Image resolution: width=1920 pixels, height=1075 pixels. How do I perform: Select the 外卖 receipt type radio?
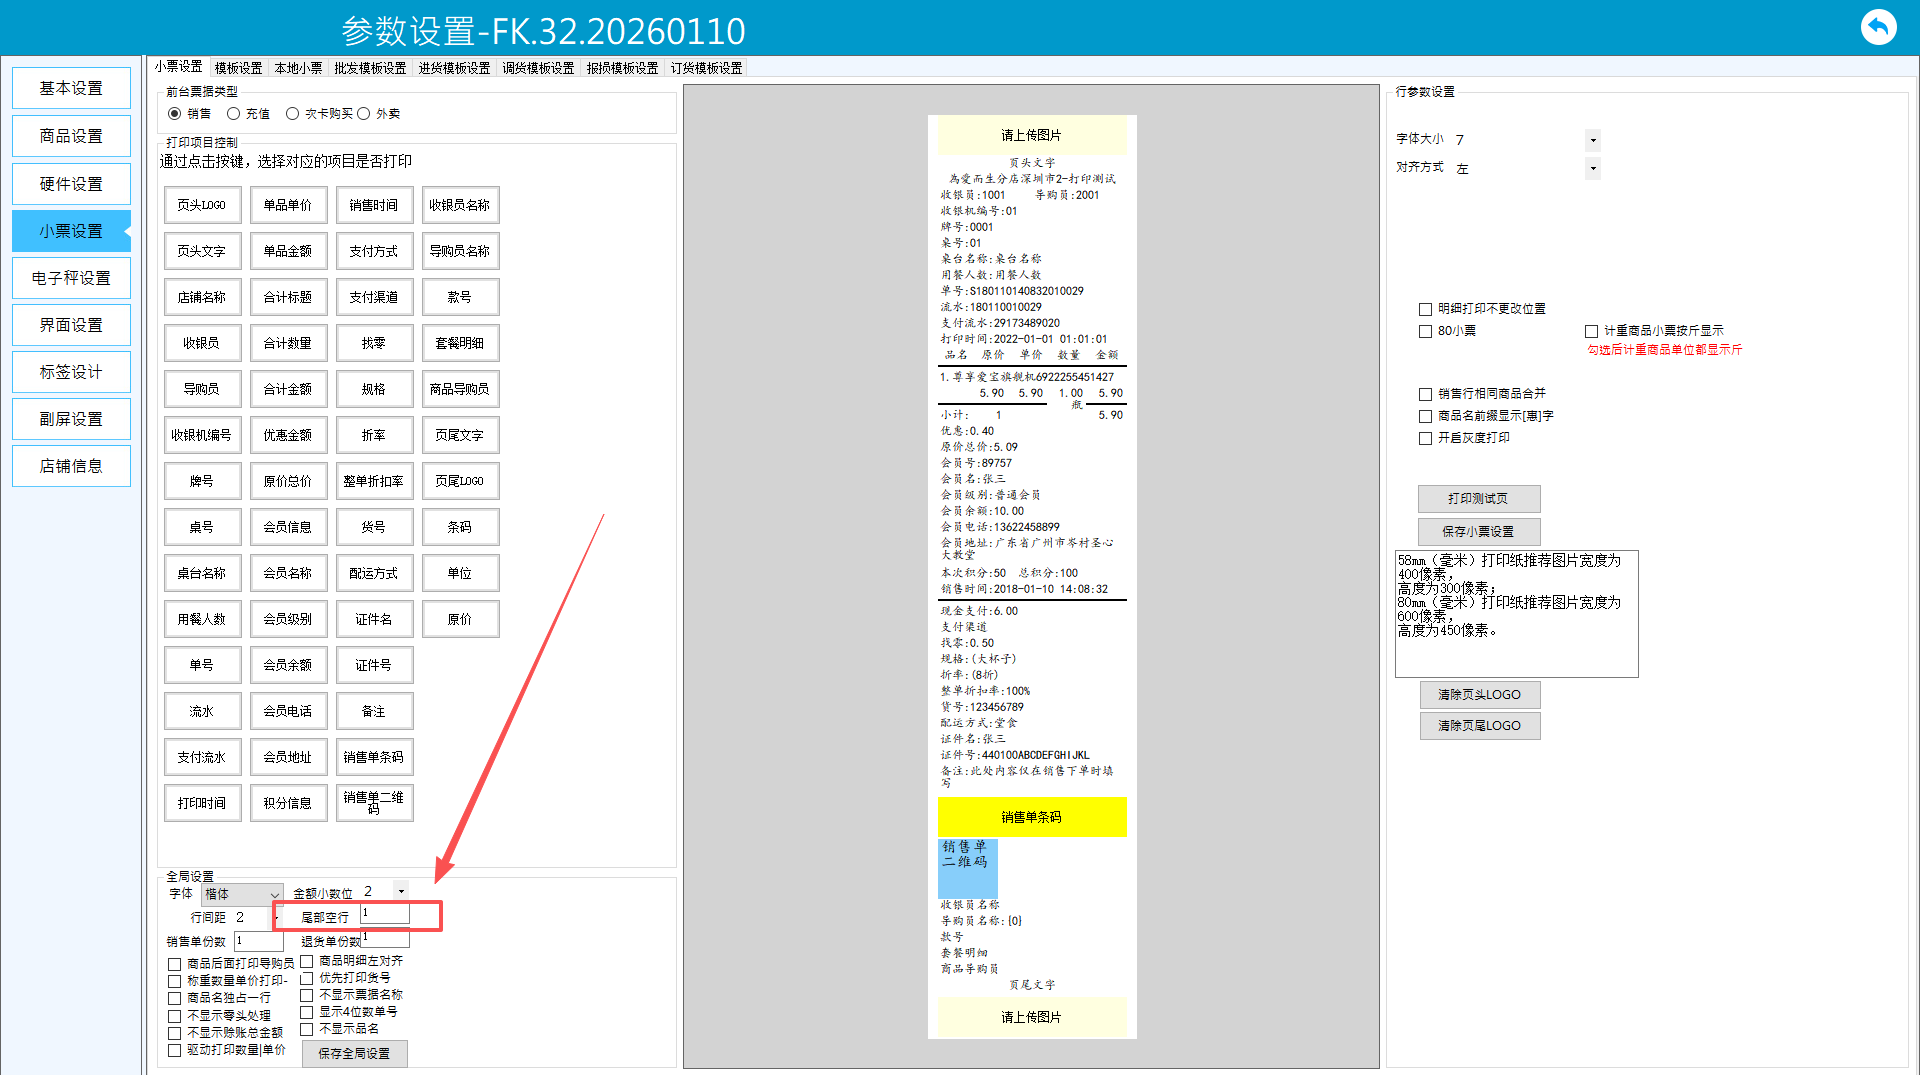(x=364, y=114)
